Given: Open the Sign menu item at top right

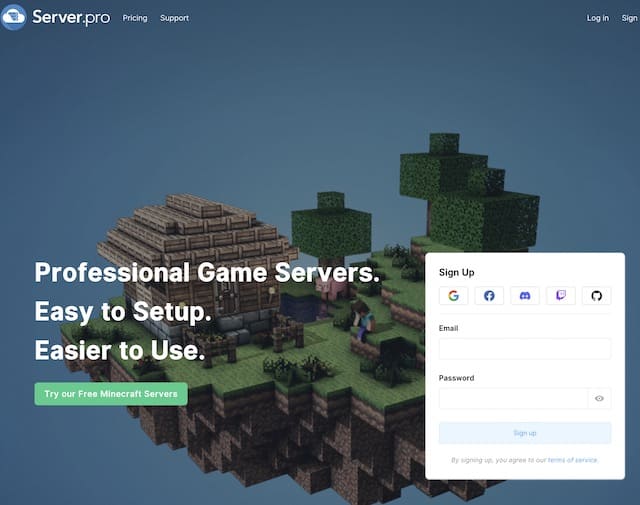Looking at the screenshot, I should point(629,18).
